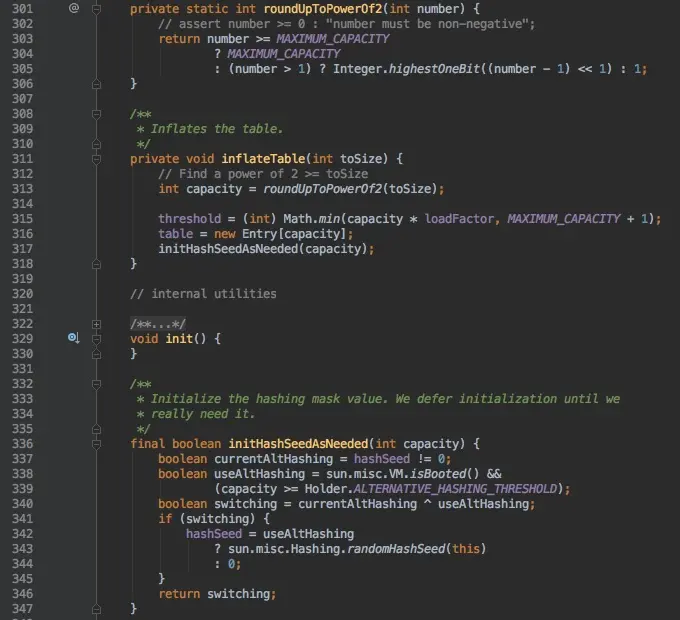The image size is (680, 620).
Task: Click the Javadoc fold end marker at line 335
Action: tap(97, 429)
